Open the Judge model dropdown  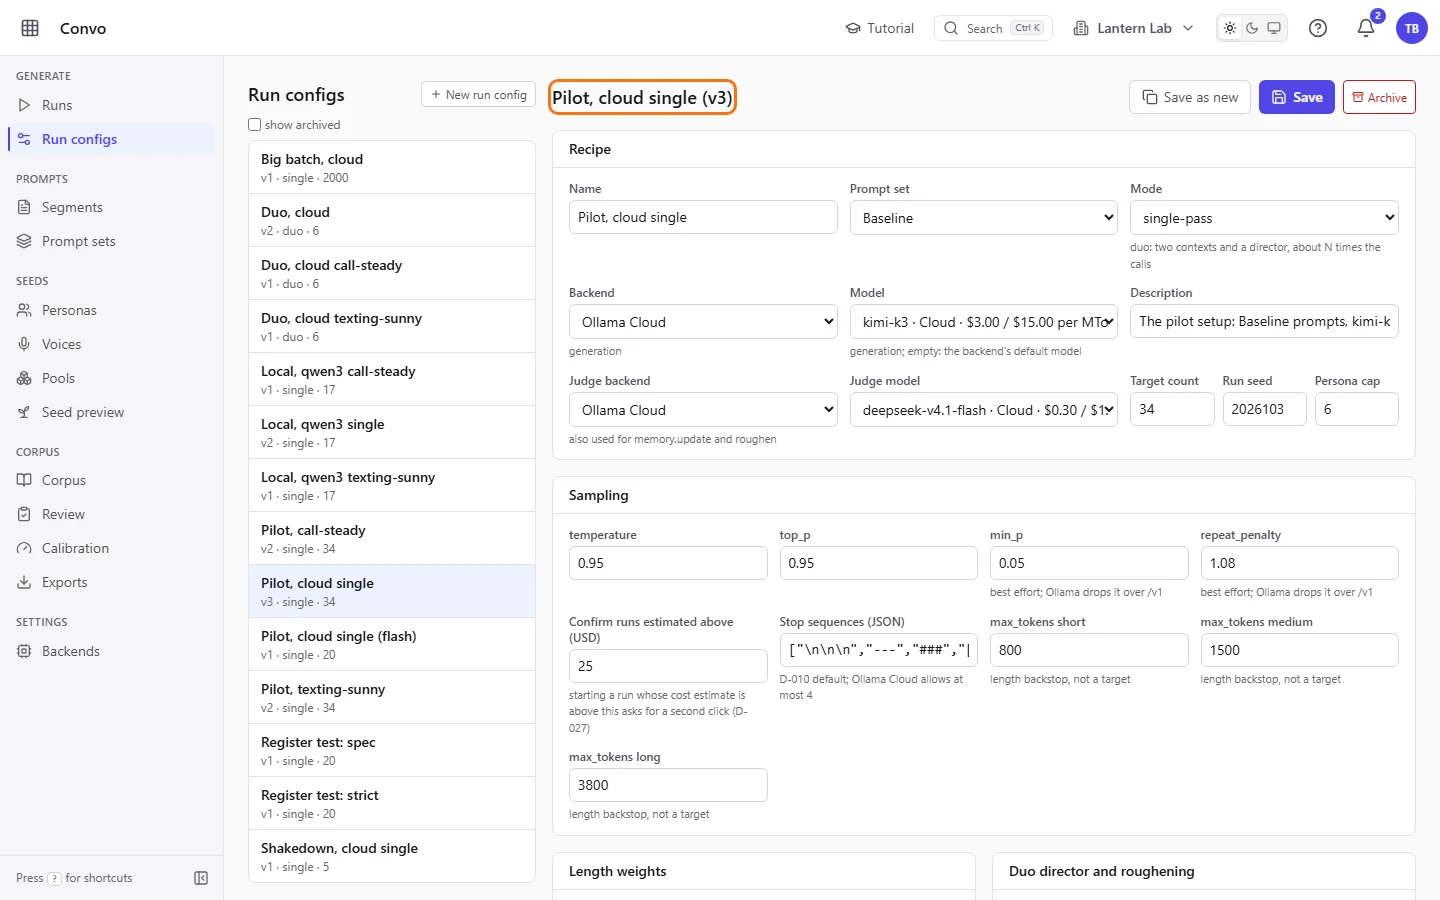[983, 410]
